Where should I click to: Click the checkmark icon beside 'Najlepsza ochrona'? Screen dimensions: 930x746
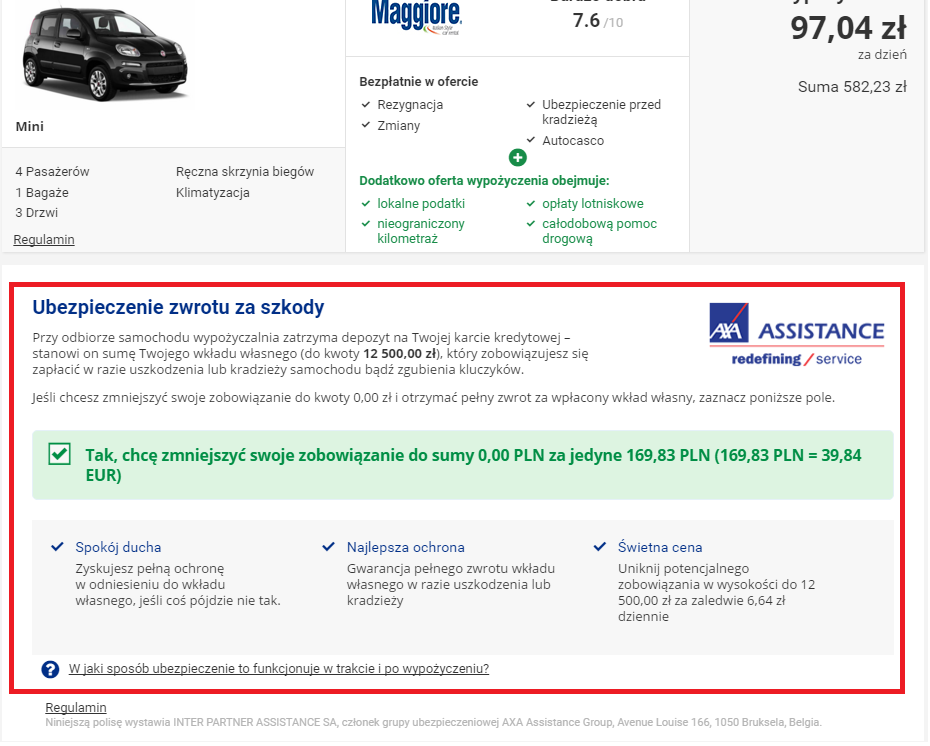click(x=329, y=547)
